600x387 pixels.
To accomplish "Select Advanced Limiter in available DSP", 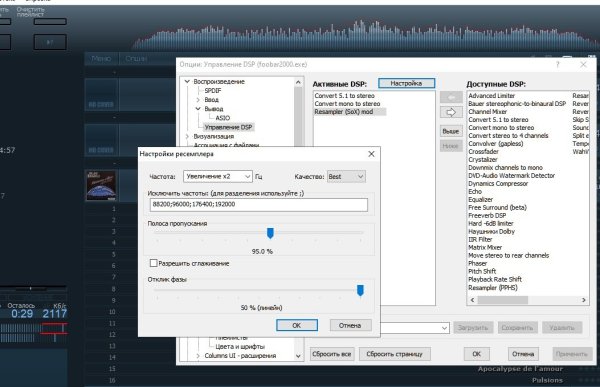I will (x=492, y=96).
